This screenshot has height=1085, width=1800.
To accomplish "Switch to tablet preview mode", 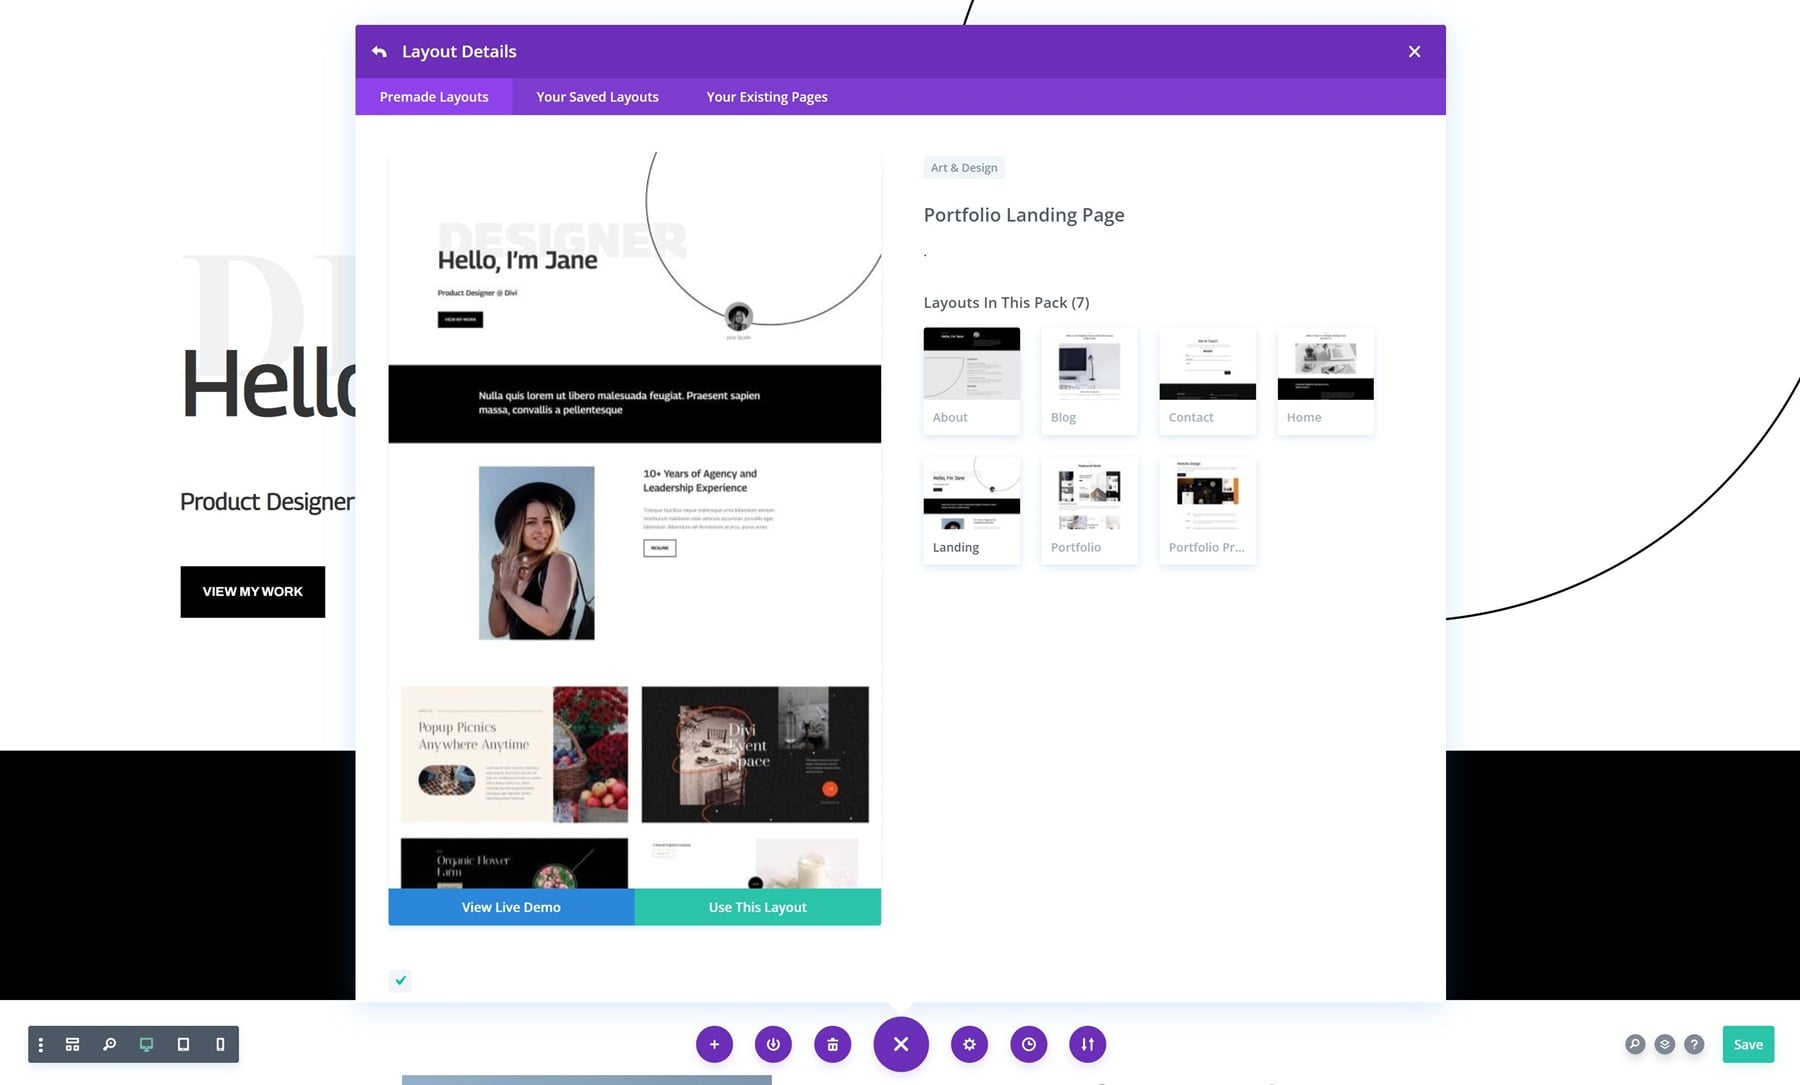I will pos(183,1044).
